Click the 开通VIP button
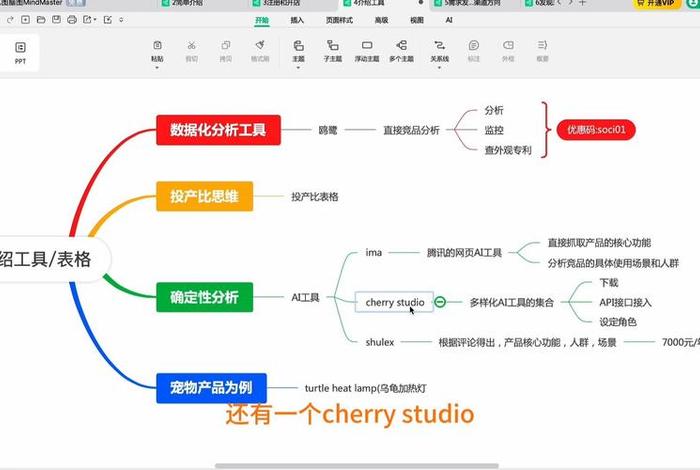This screenshot has width=700, height=470. [656, 3]
